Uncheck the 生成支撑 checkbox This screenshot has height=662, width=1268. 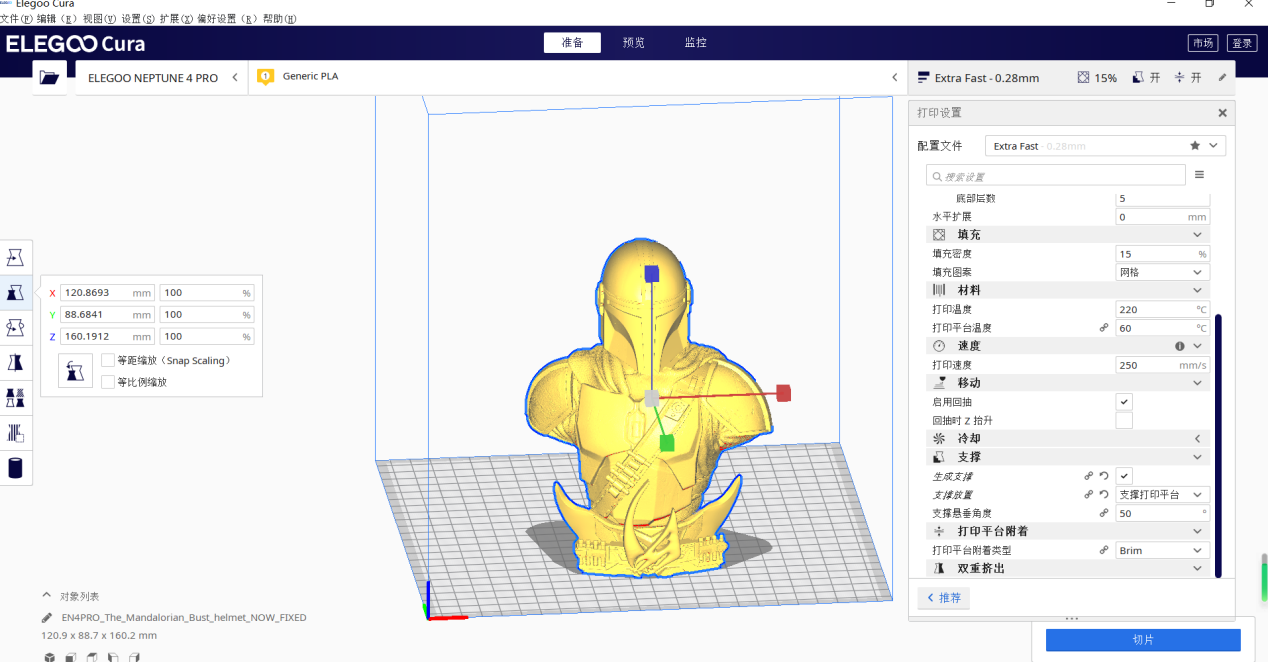tap(1124, 476)
